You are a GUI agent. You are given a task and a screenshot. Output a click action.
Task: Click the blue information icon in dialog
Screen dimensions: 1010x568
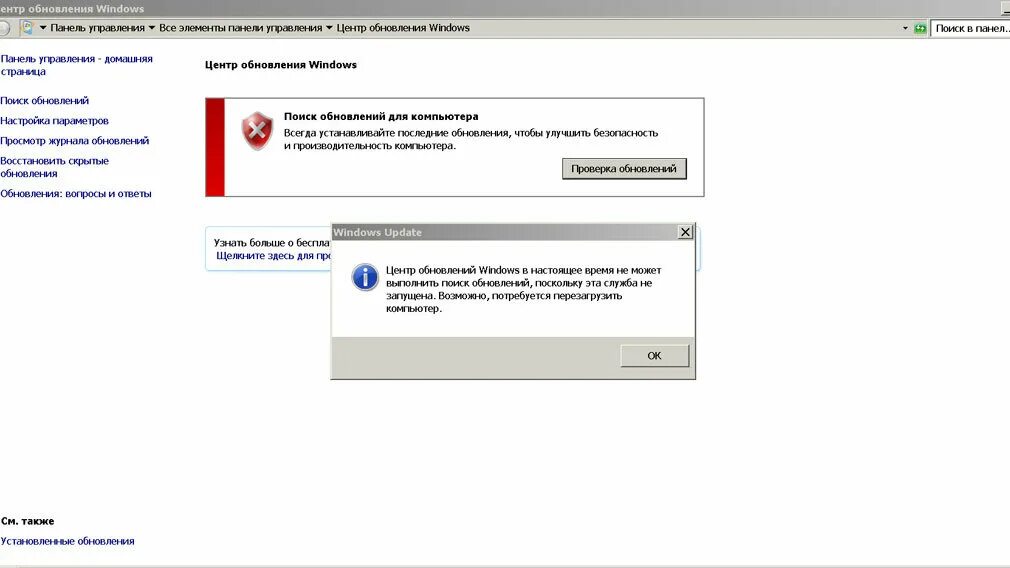click(x=365, y=278)
